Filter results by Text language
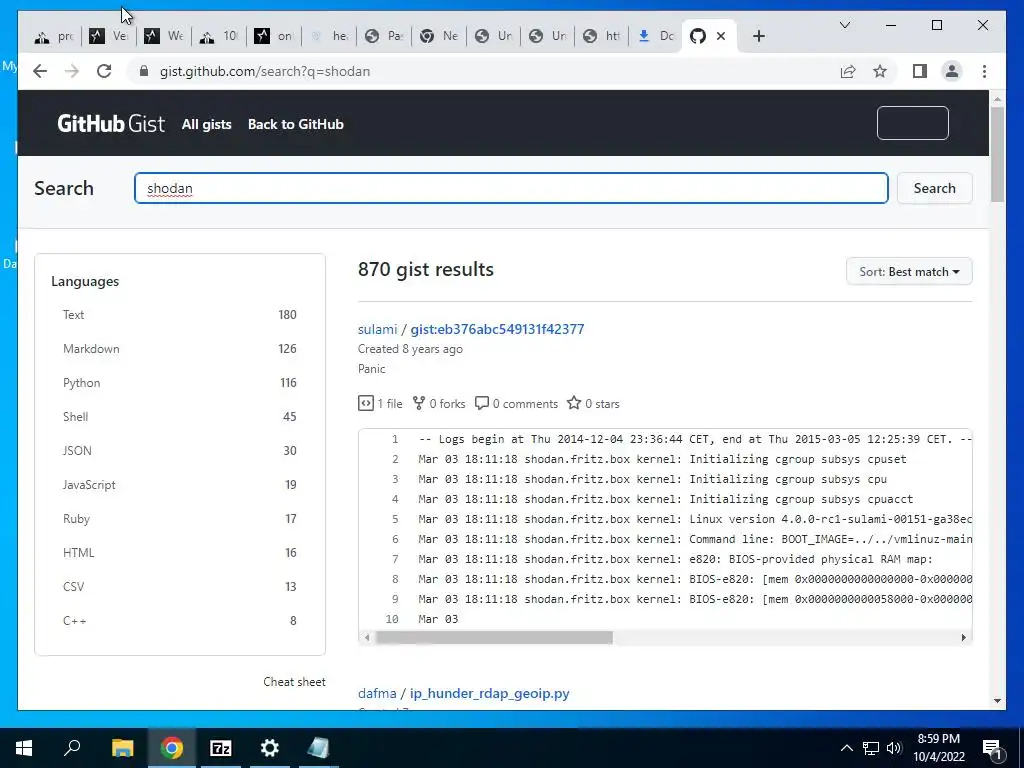The height and width of the screenshot is (768, 1024). coord(180,315)
